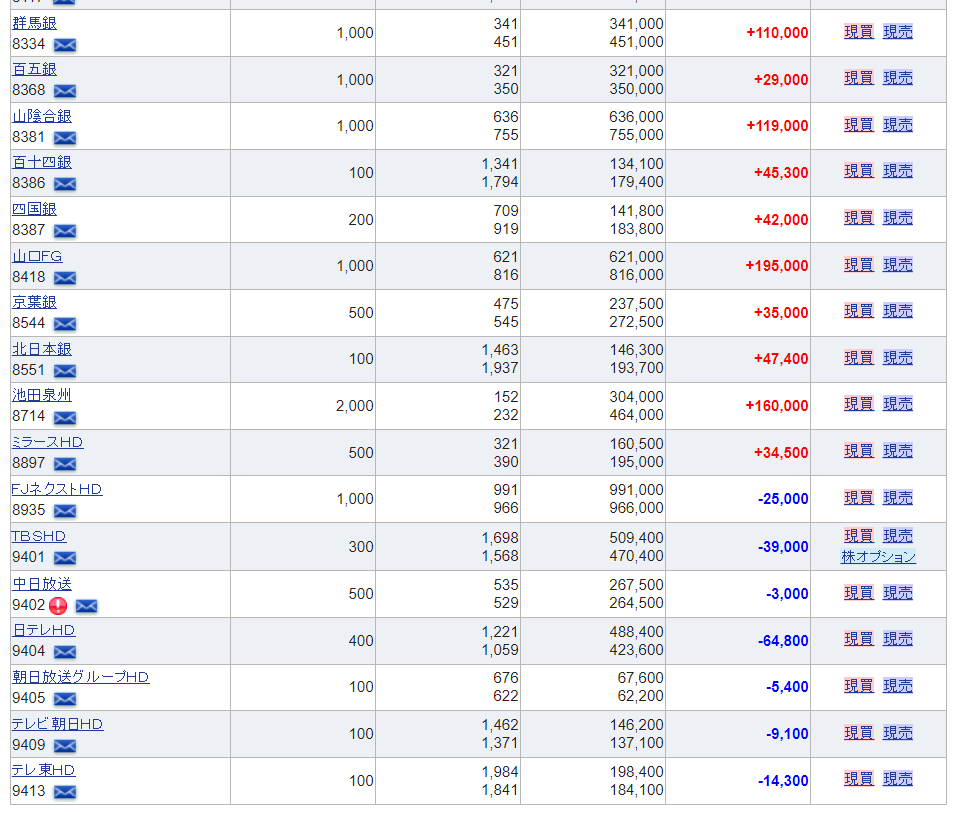Open the 京葉銀 stock link

[x=34, y=302]
